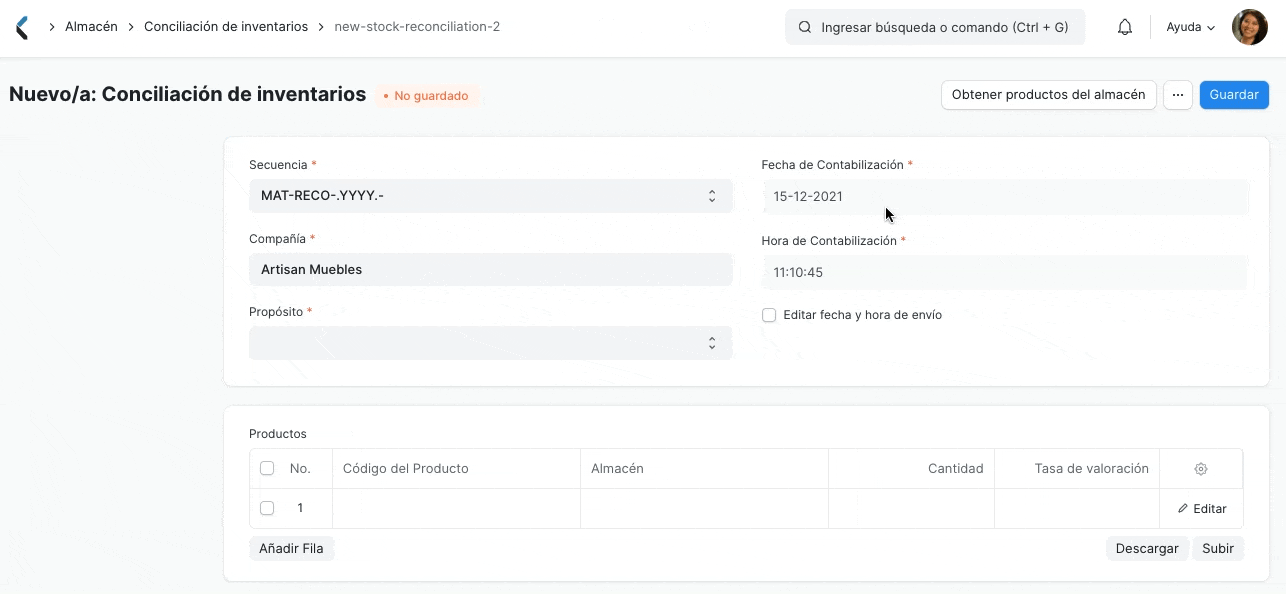Open the Productos column settings gear

tap(1200, 468)
